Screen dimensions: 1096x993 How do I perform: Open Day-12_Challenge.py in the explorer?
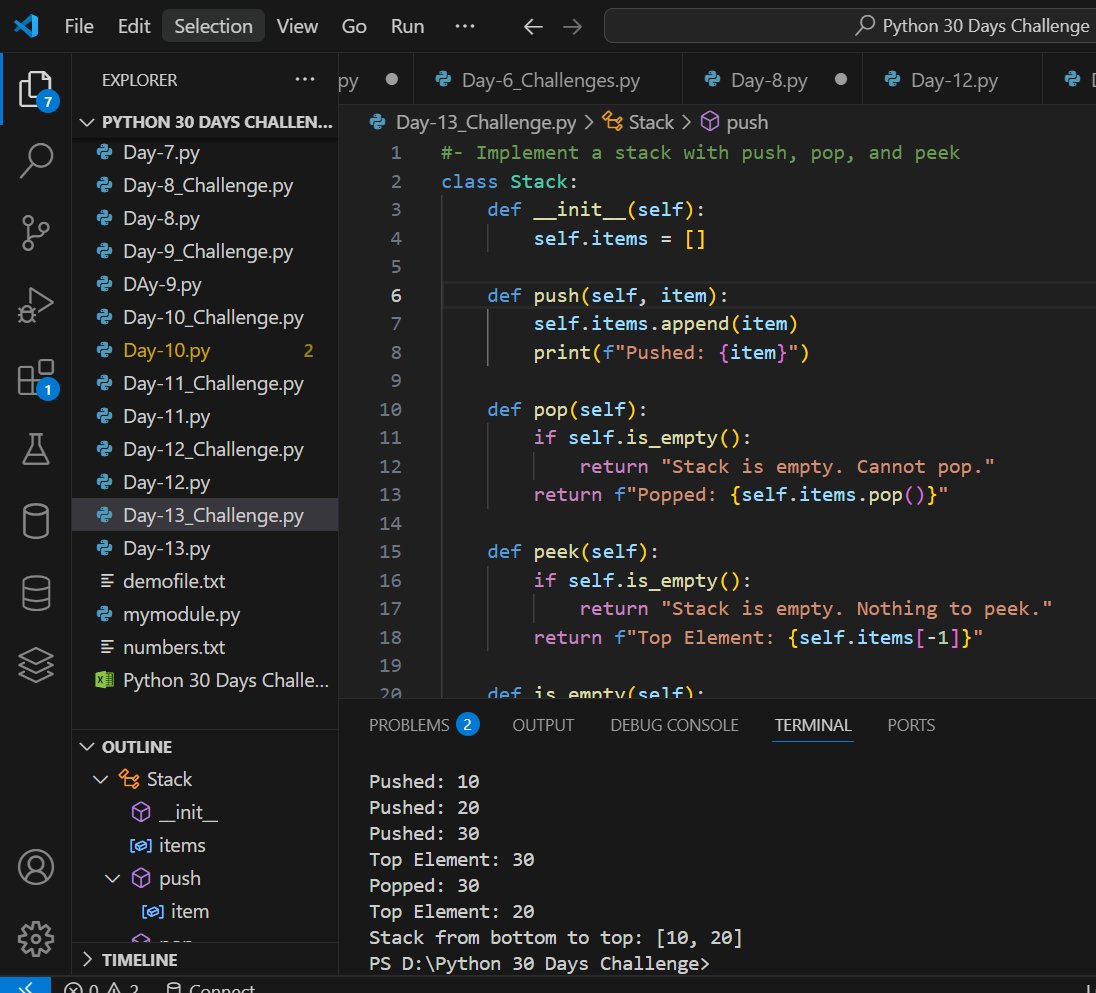[x=206, y=449]
